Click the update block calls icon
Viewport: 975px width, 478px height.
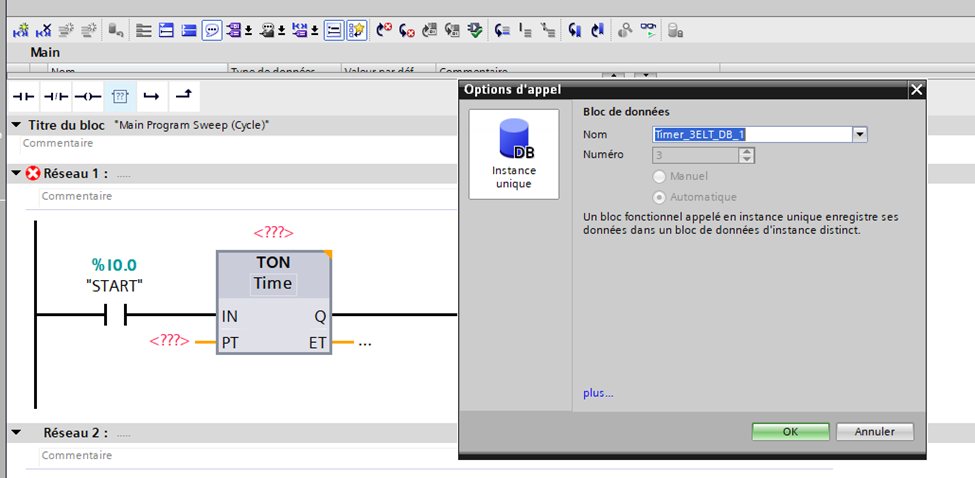430,30
